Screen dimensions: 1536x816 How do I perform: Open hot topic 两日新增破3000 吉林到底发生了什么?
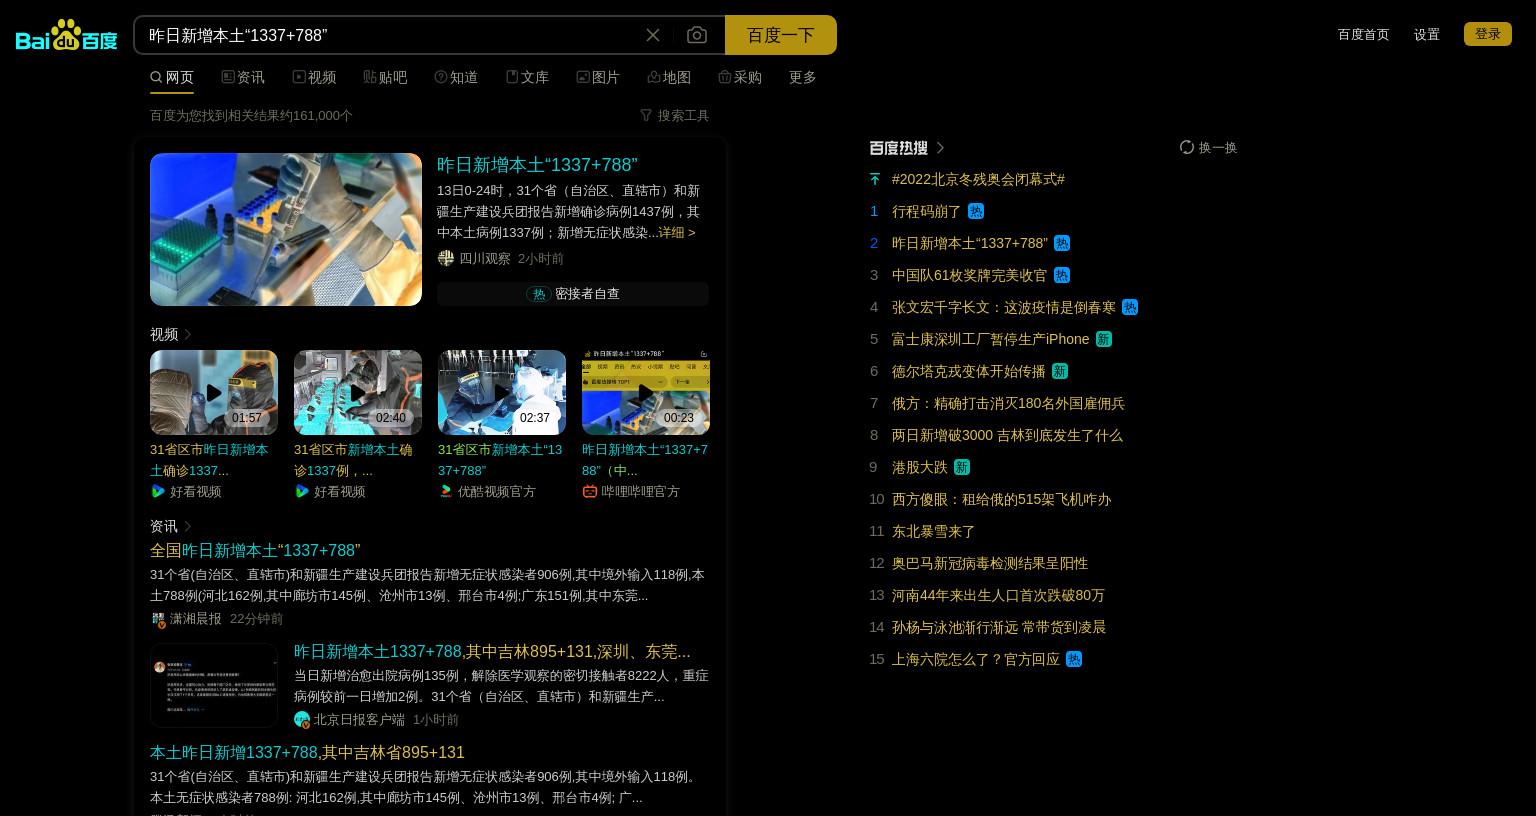1007,435
